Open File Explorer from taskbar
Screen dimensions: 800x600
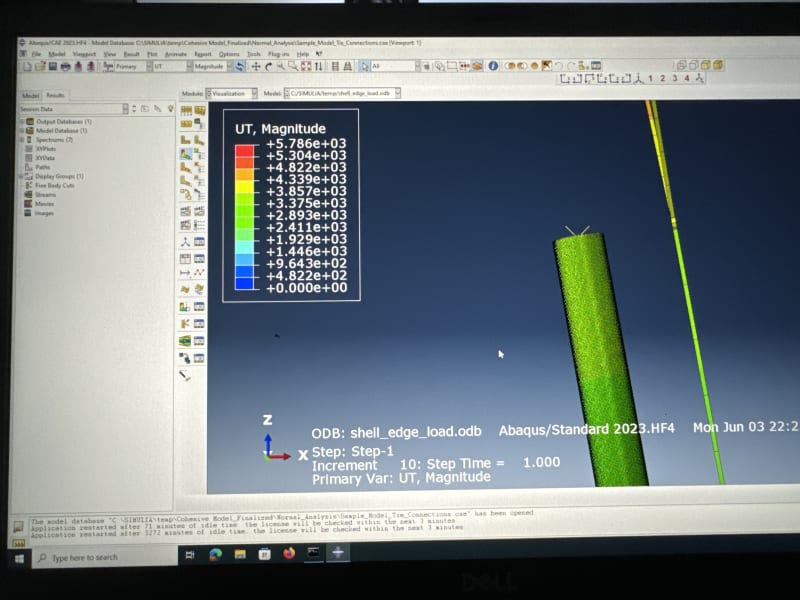(x=240, y=555)
